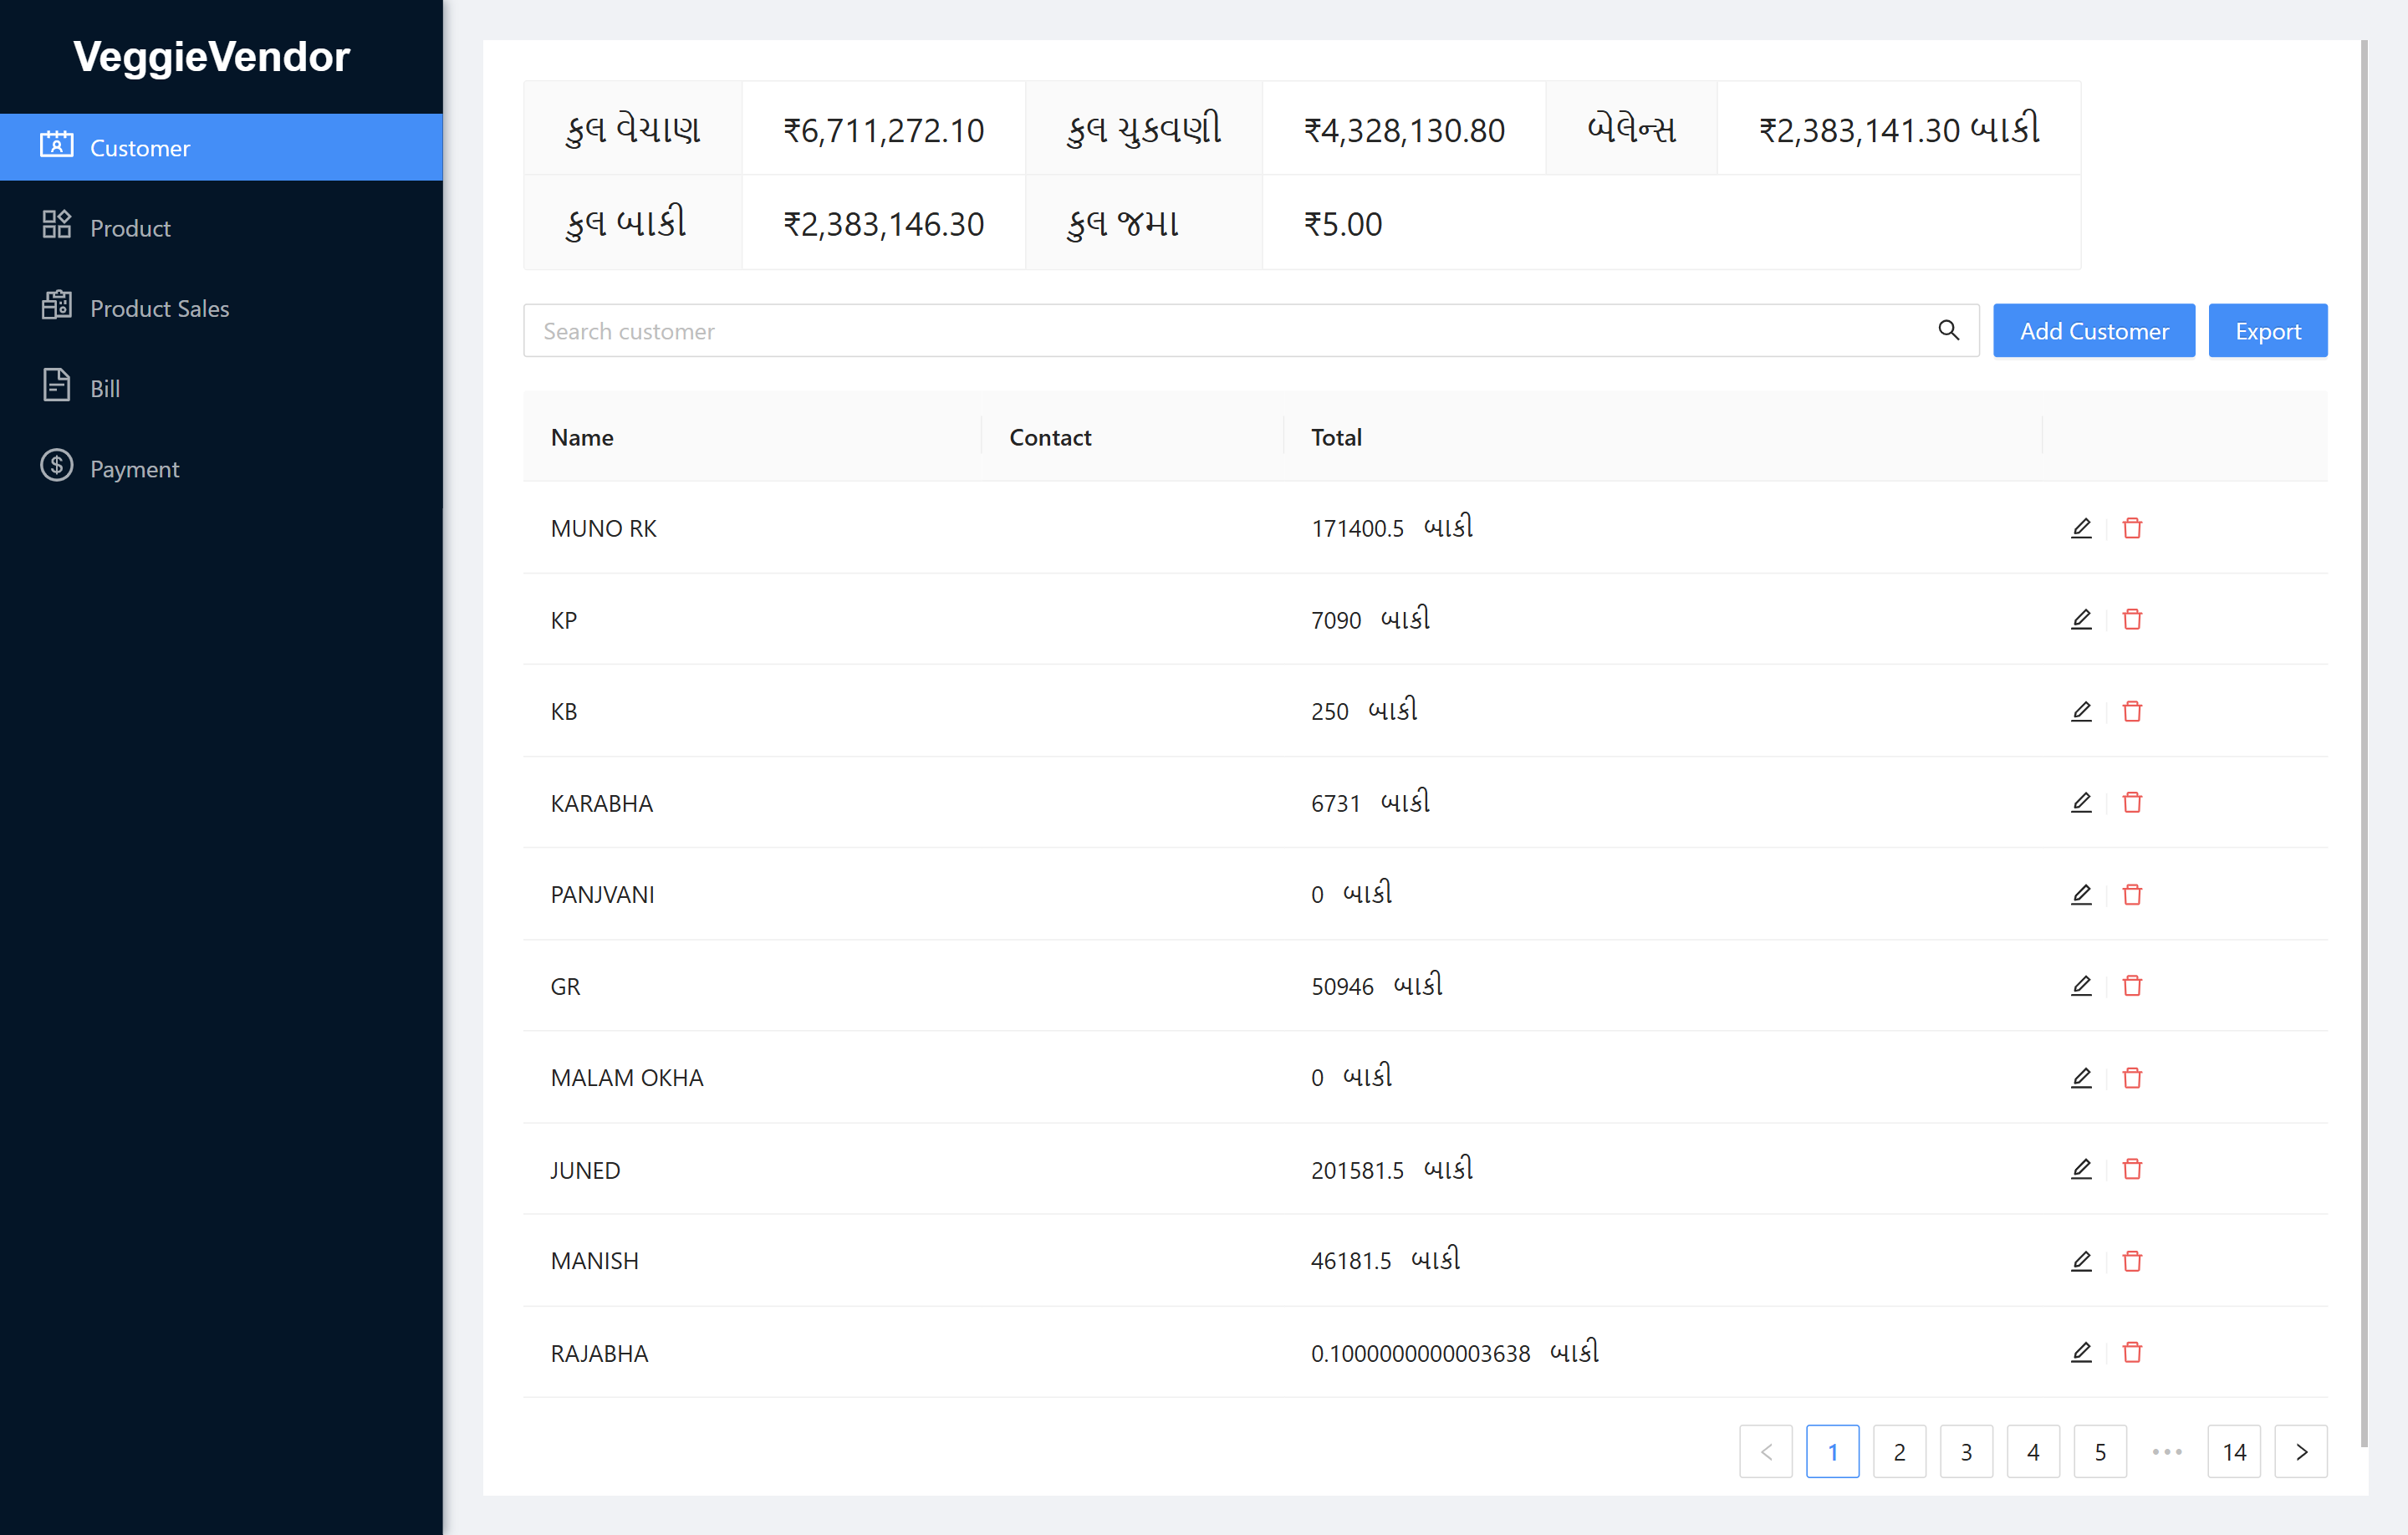
Task: Click the Add Customer button
Action: 2093,330
